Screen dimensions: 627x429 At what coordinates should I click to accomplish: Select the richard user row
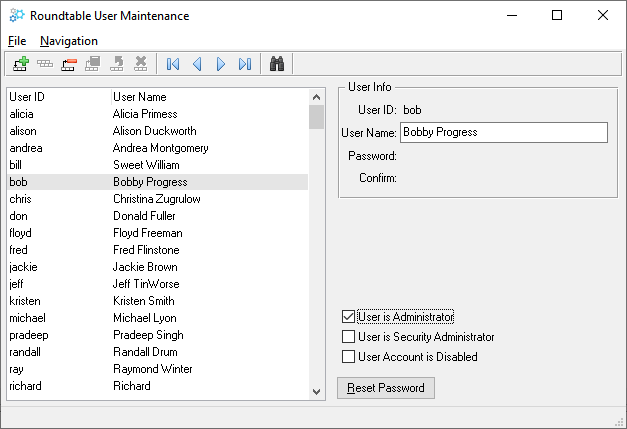tap(158, 386)
